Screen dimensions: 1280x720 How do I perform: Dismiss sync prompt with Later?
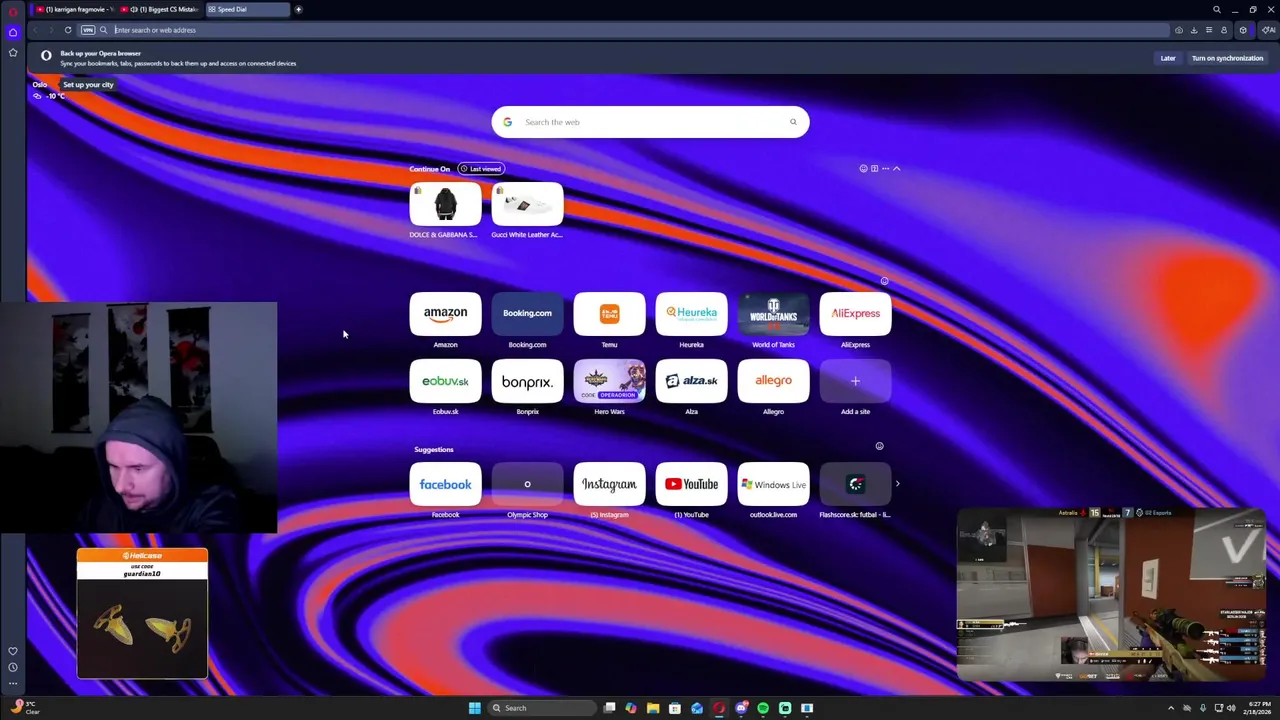(1168, 58)
